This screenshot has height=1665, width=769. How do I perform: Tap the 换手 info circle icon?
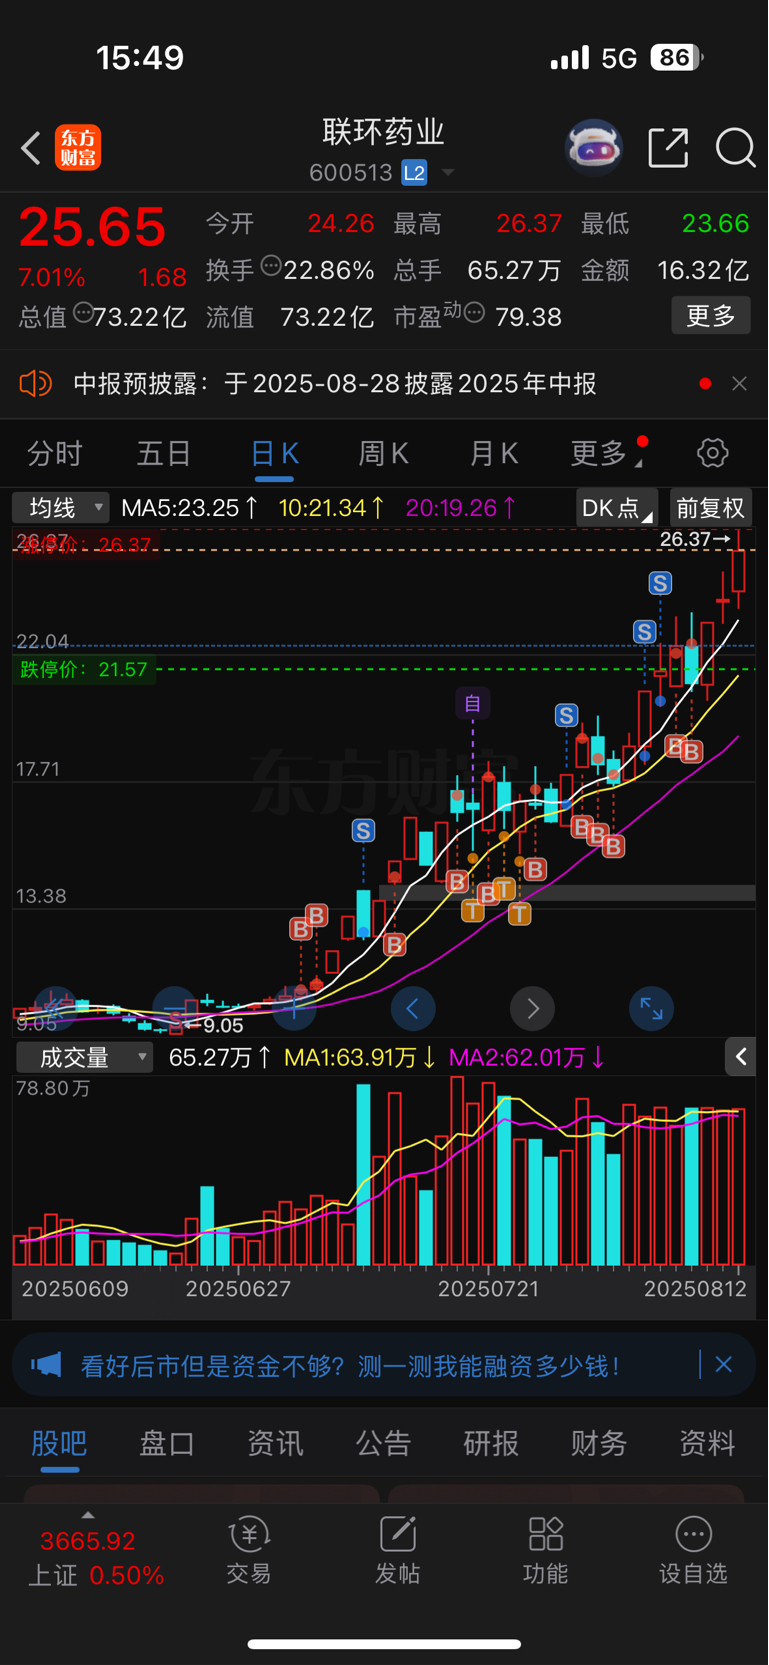tap(271, 266)
